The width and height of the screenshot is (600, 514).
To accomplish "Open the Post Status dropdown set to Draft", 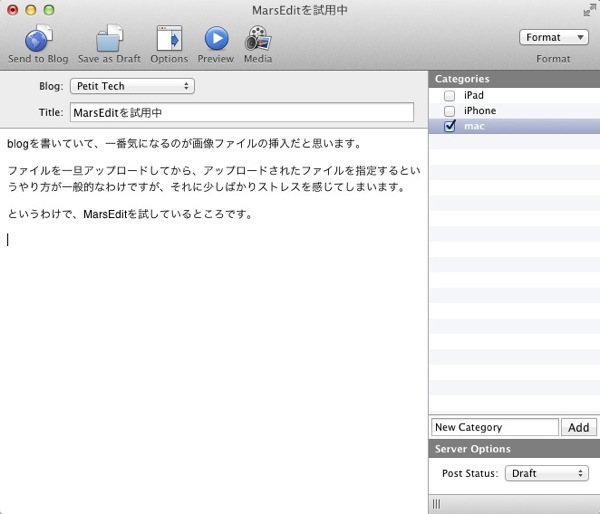I will tap(546, 473).
